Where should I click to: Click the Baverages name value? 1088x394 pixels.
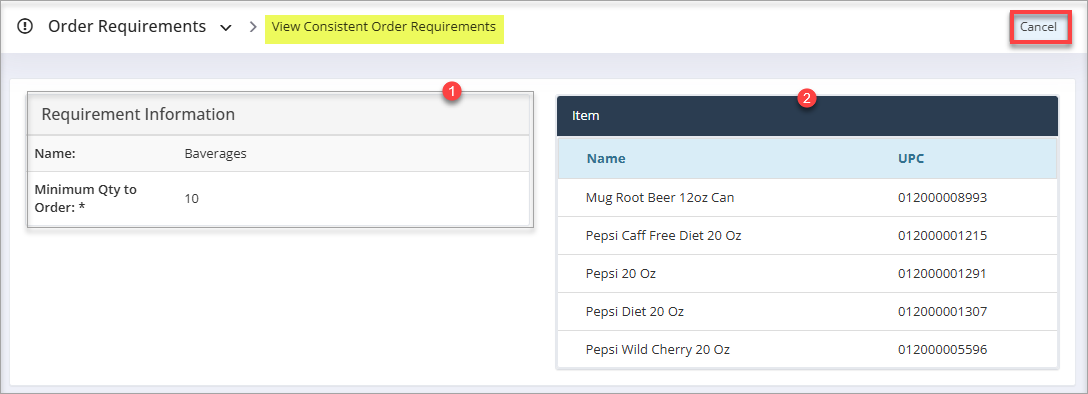click(x=215, y=153)
